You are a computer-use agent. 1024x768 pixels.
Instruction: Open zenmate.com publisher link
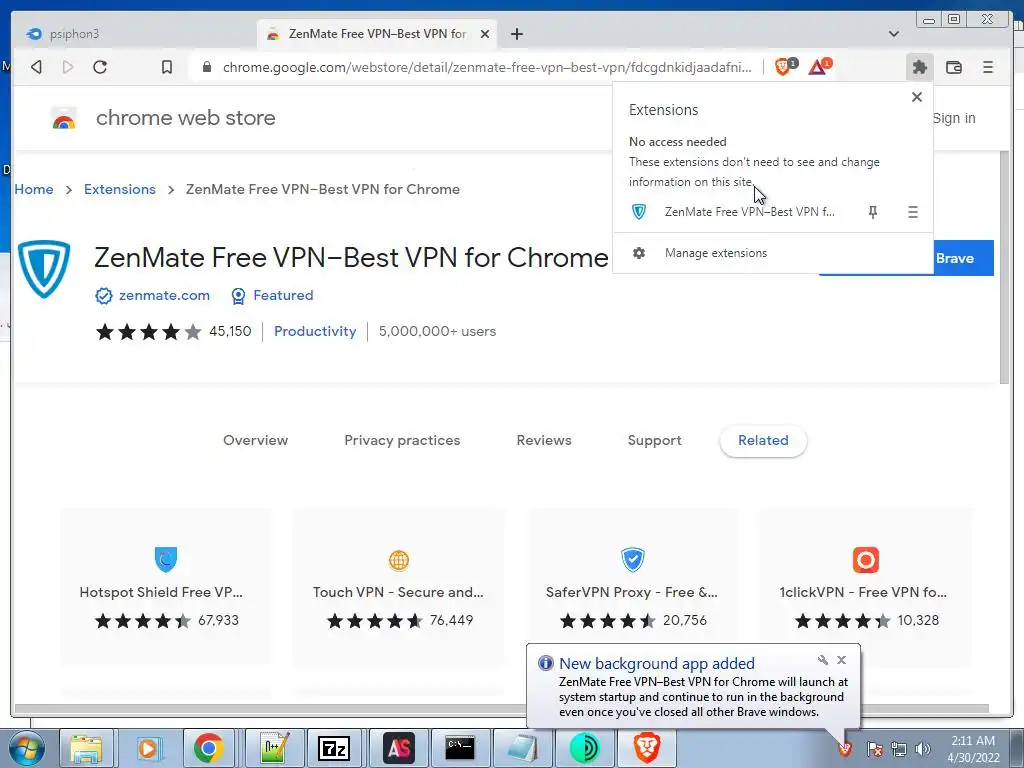point(164,295)
